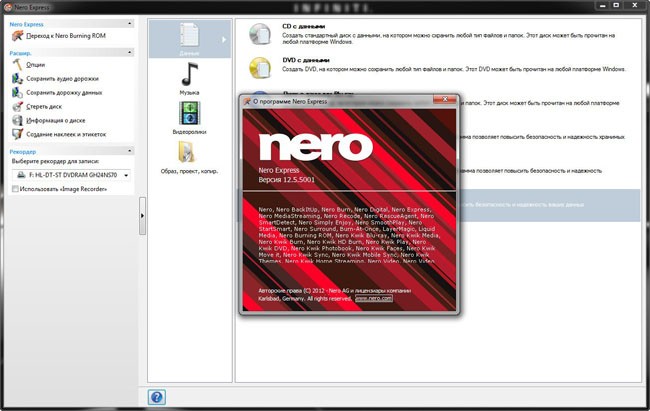Select the Музыка note icon
Screen dimensions: 650x411
[189, 74]
